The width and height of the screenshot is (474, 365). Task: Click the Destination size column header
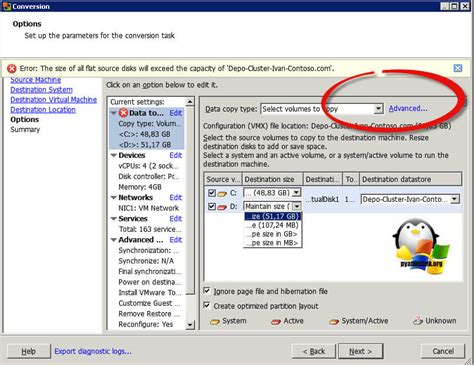click(272, 179)
